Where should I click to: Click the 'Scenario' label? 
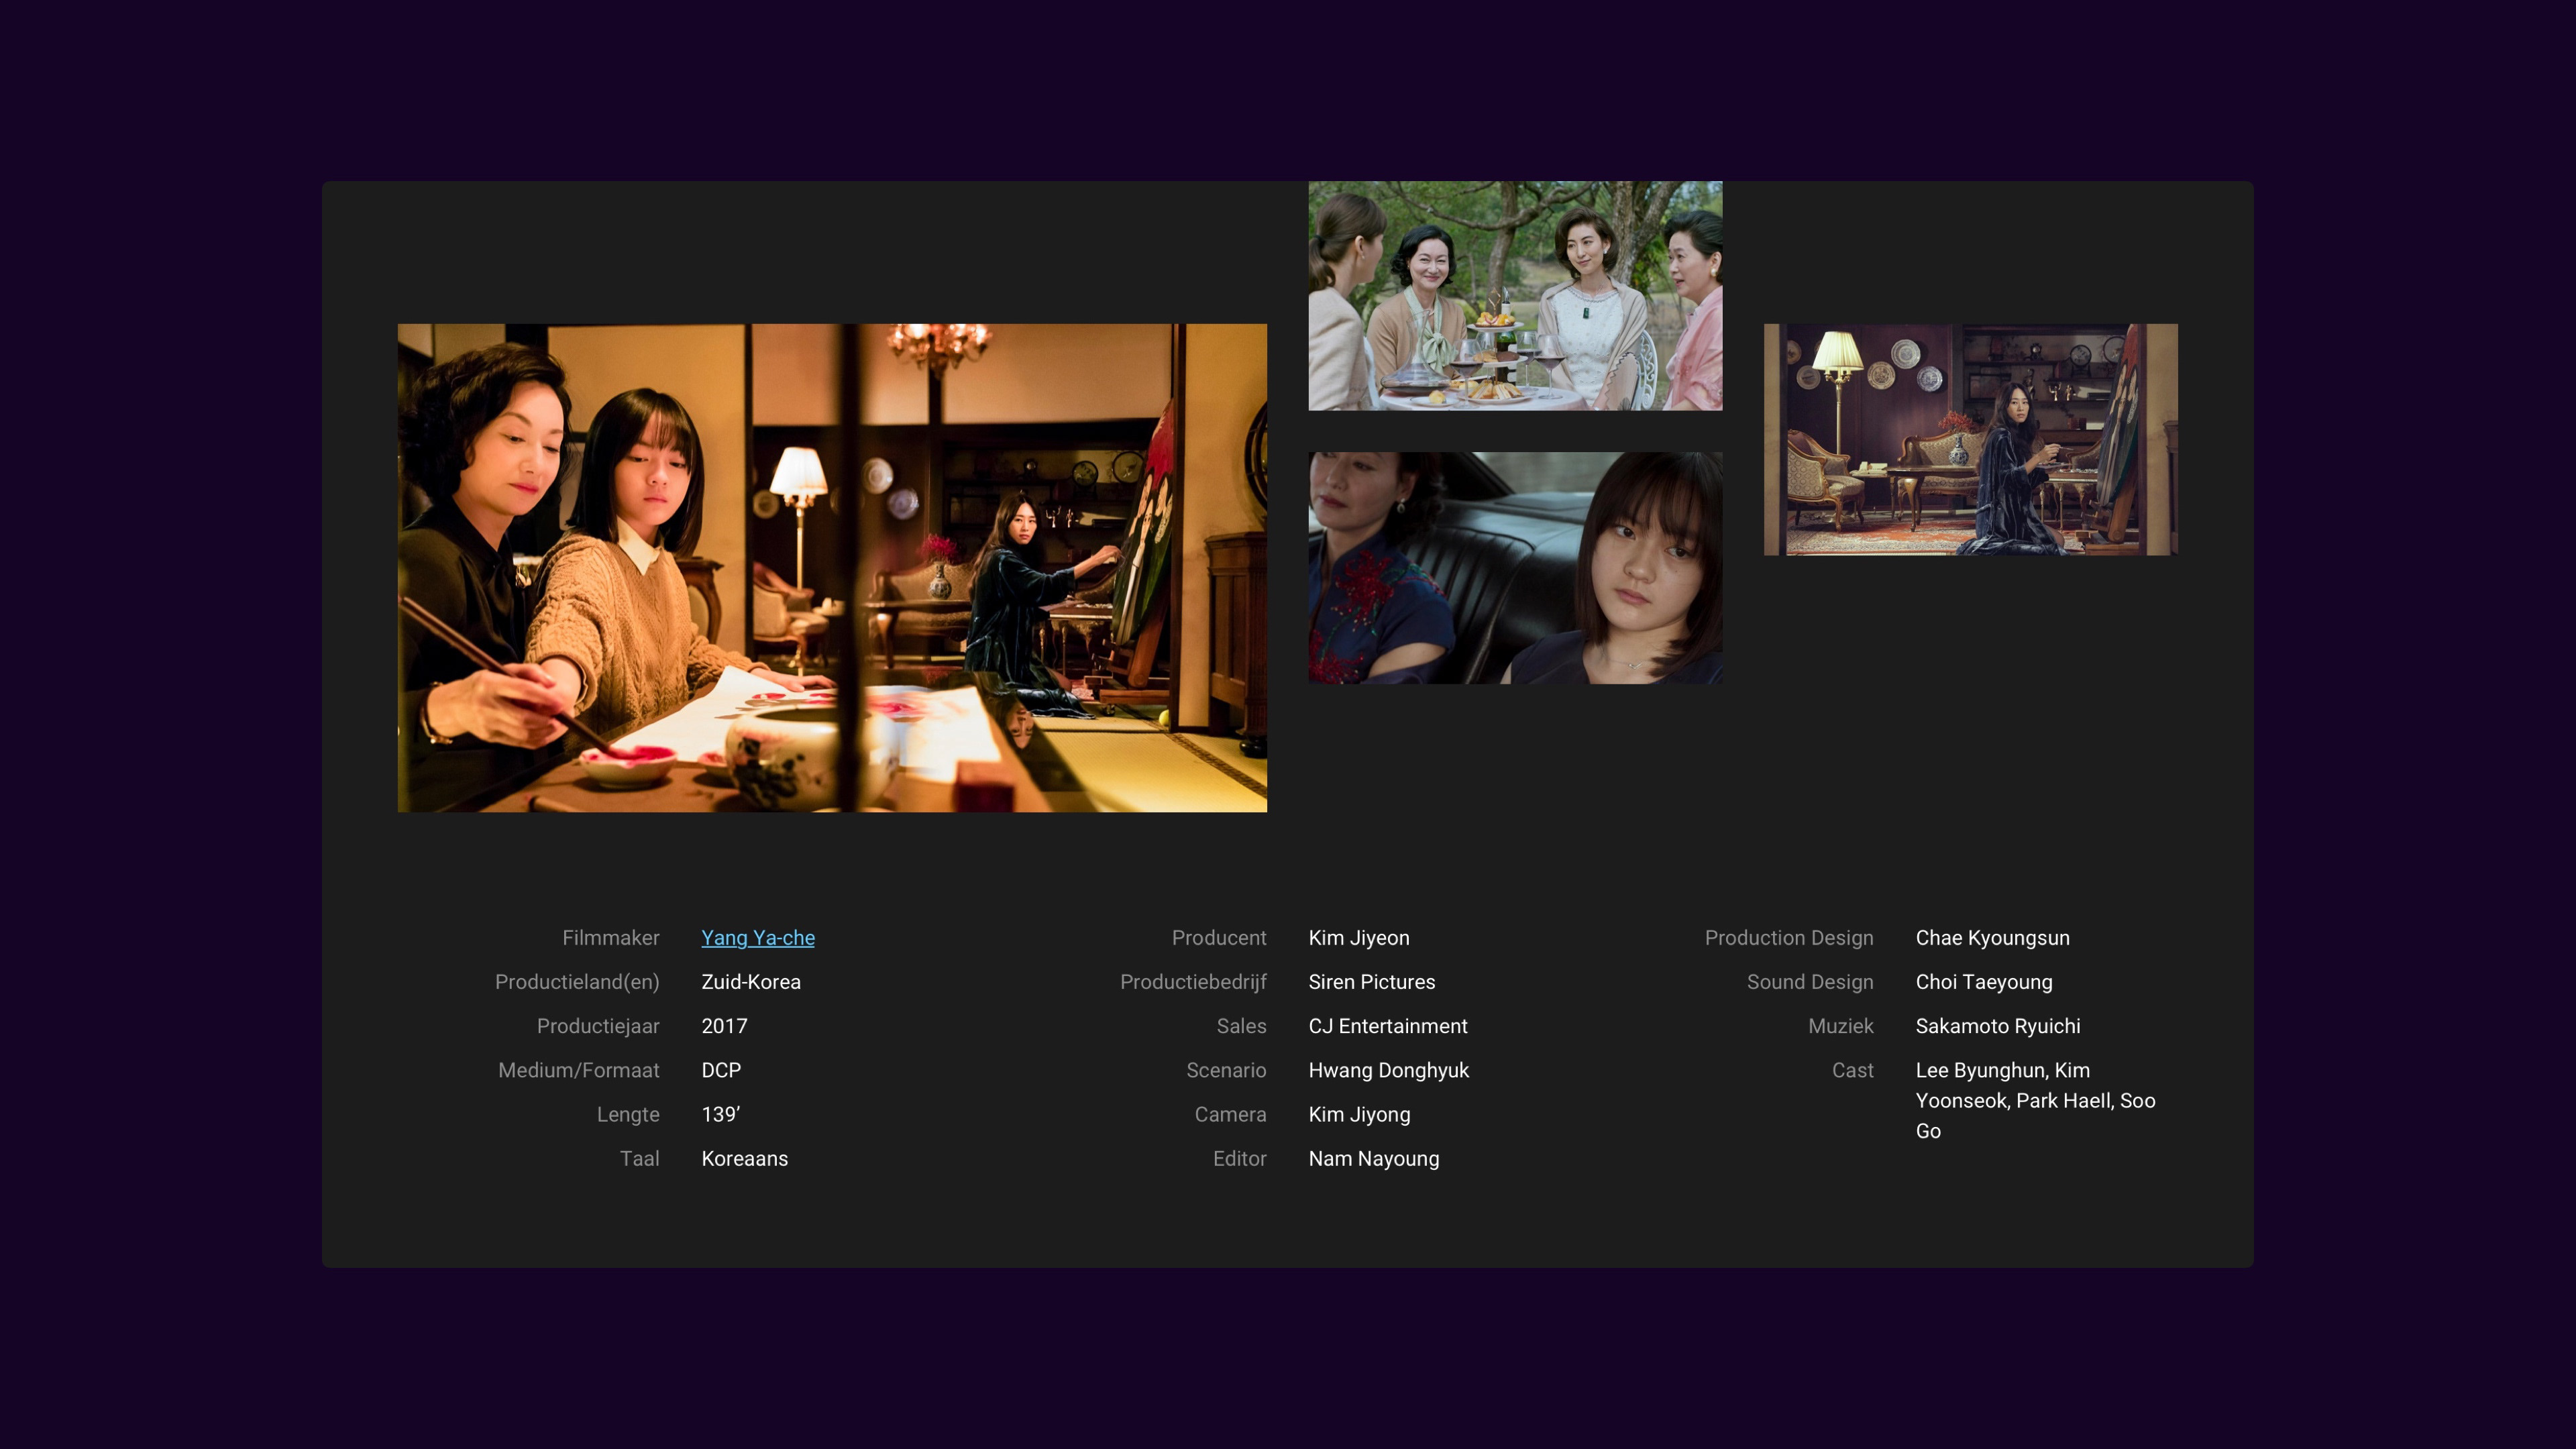tap(1226, 1070)
